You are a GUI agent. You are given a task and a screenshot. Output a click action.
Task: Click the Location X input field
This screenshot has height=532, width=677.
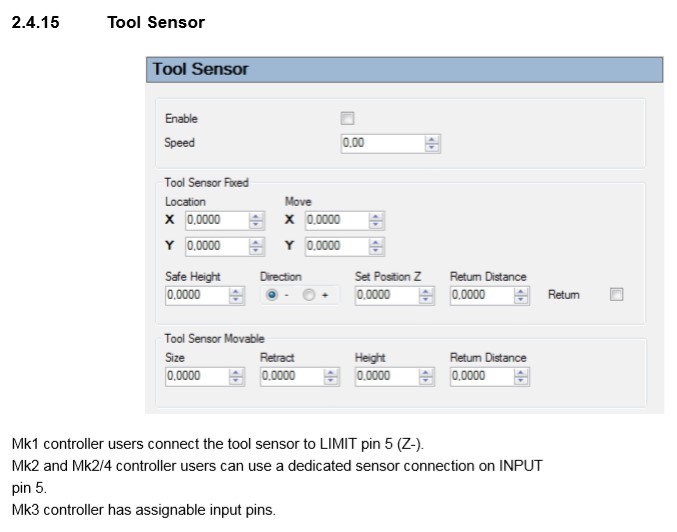point(214,220)
